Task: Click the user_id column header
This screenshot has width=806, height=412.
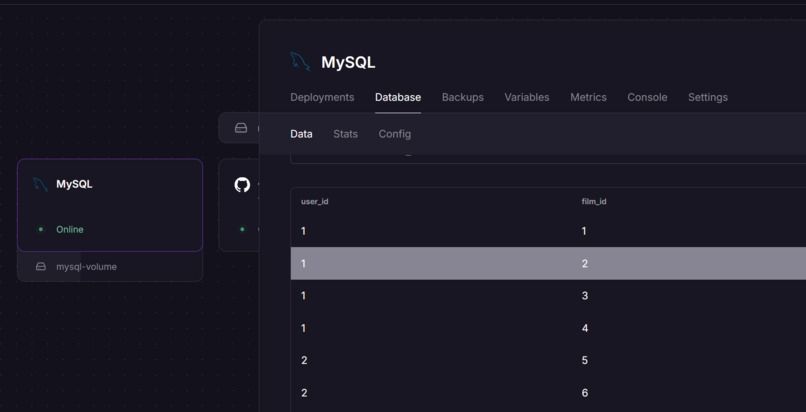Action: [315, 201]
